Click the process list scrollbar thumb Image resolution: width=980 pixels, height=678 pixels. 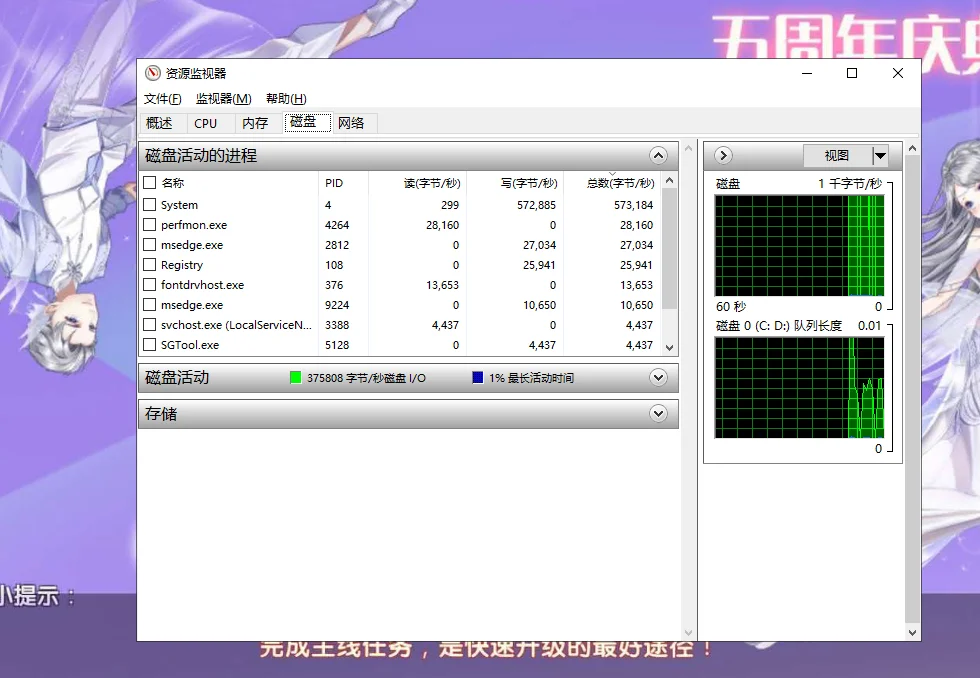click(x=669, y=248)
